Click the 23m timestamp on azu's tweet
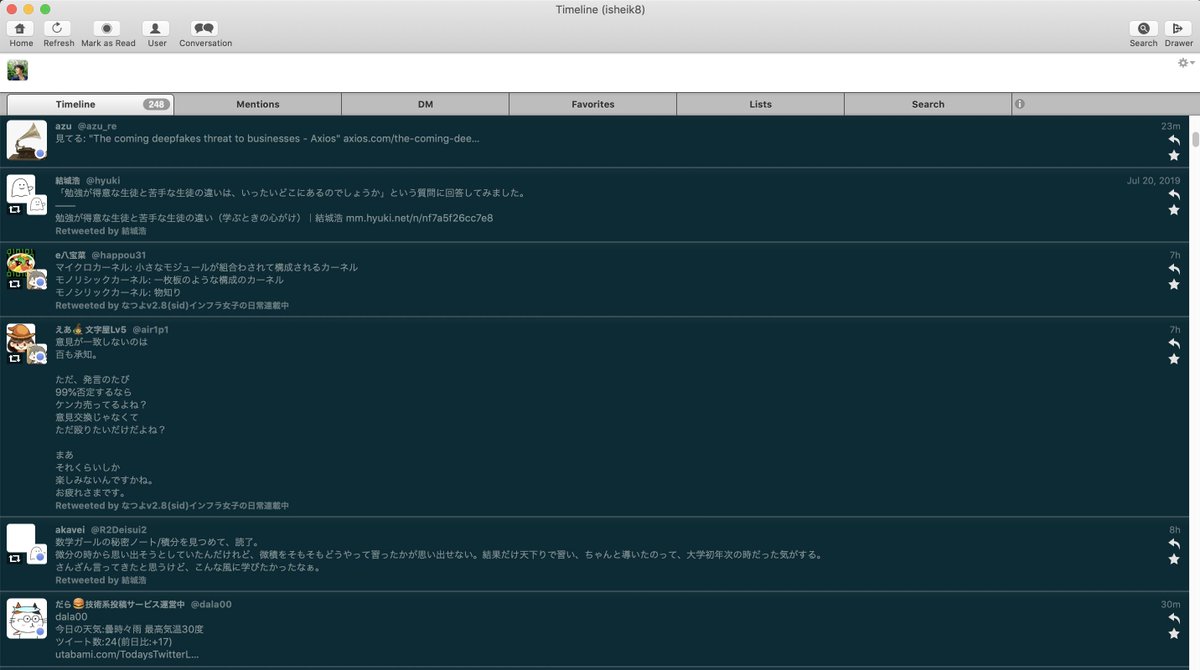1200x670 pixels. 1171,126
